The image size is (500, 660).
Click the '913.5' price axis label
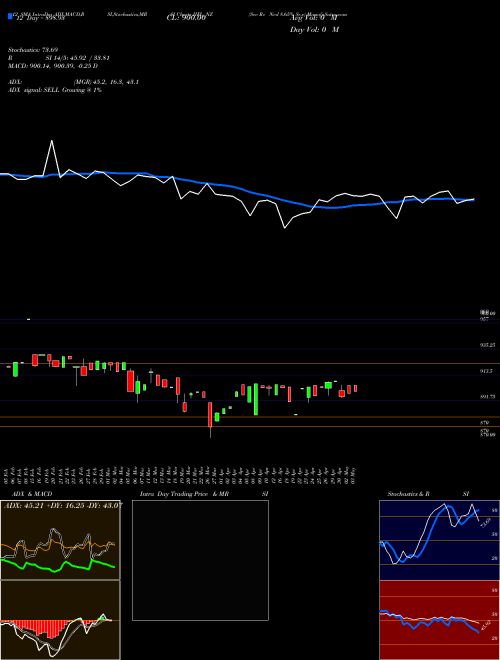(486, 371)
